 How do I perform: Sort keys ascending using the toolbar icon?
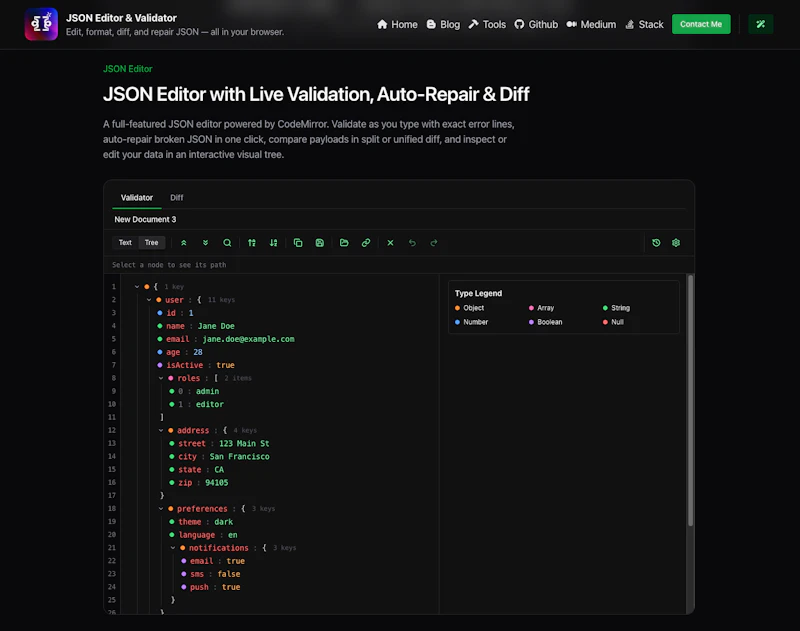(252, 243)
